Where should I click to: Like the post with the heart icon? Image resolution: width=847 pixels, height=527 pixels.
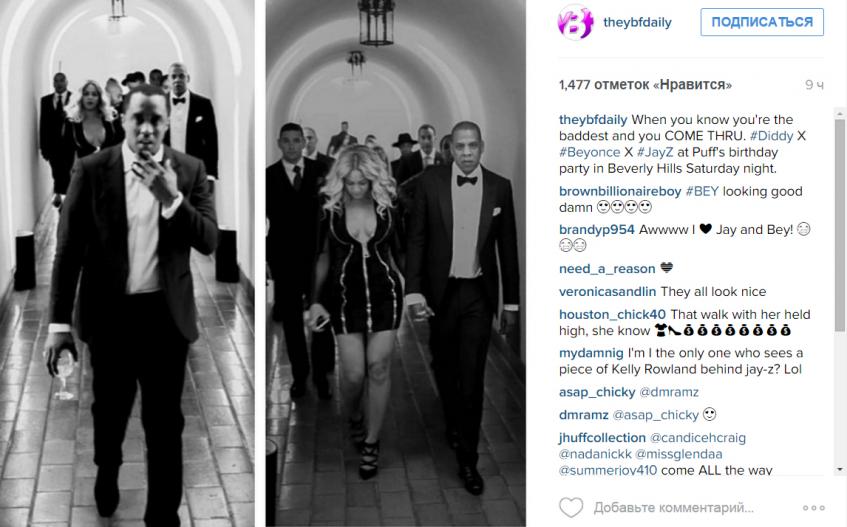[571, 508]
